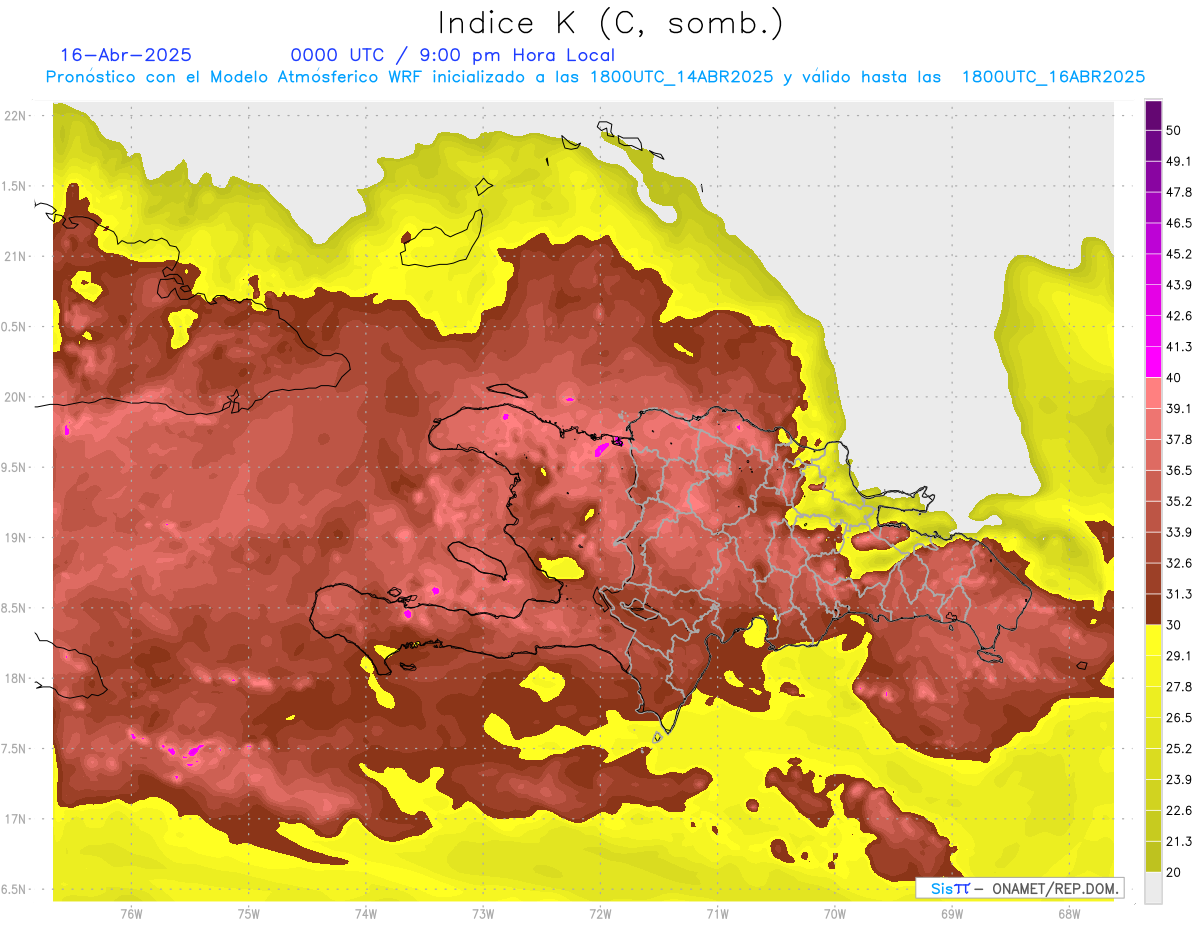Click the '26.5' color scale value
The image size is (1200, 927).
1179,717
